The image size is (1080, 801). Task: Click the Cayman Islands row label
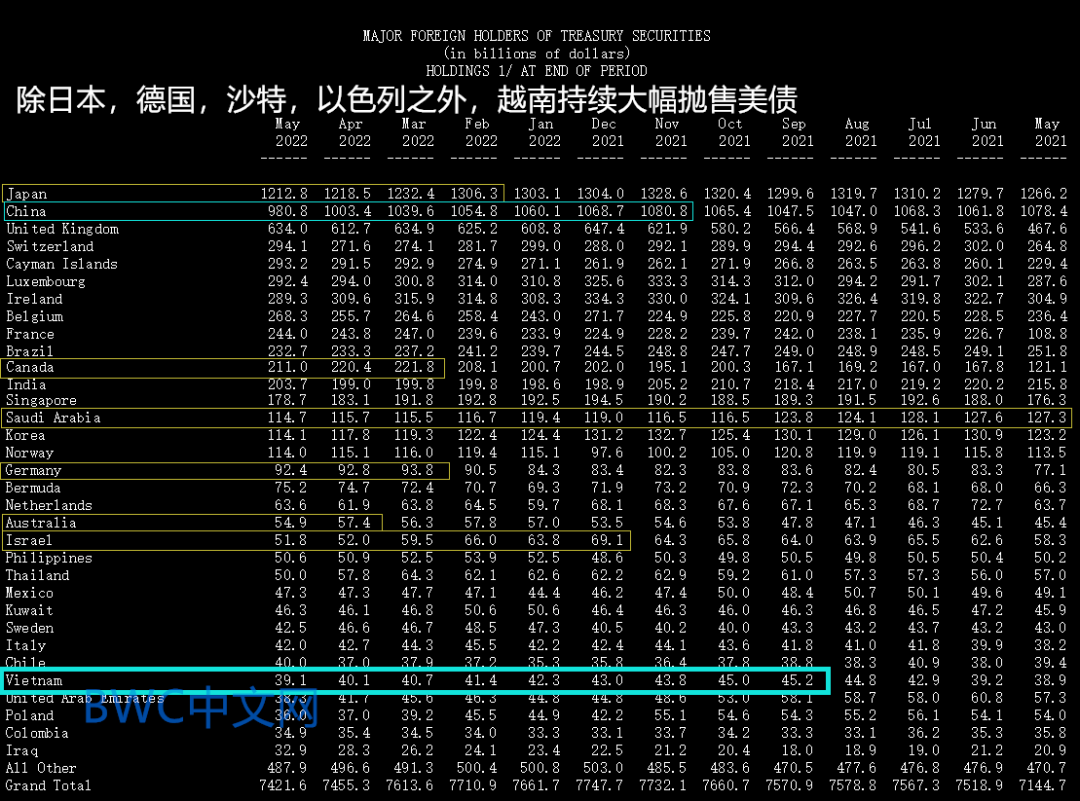(62, 264)
